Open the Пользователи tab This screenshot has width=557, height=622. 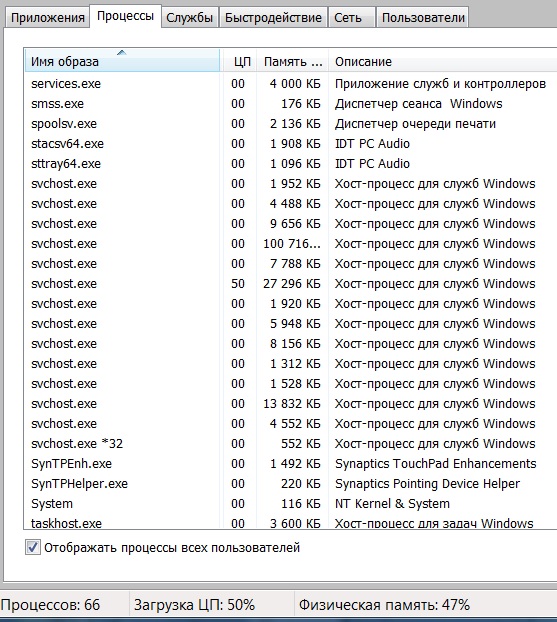coord(423,17)
